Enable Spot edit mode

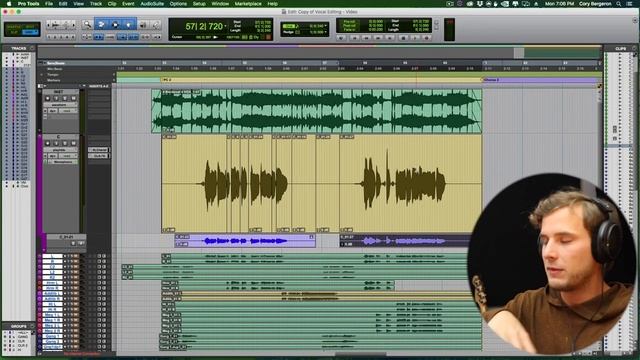[30, 27]
